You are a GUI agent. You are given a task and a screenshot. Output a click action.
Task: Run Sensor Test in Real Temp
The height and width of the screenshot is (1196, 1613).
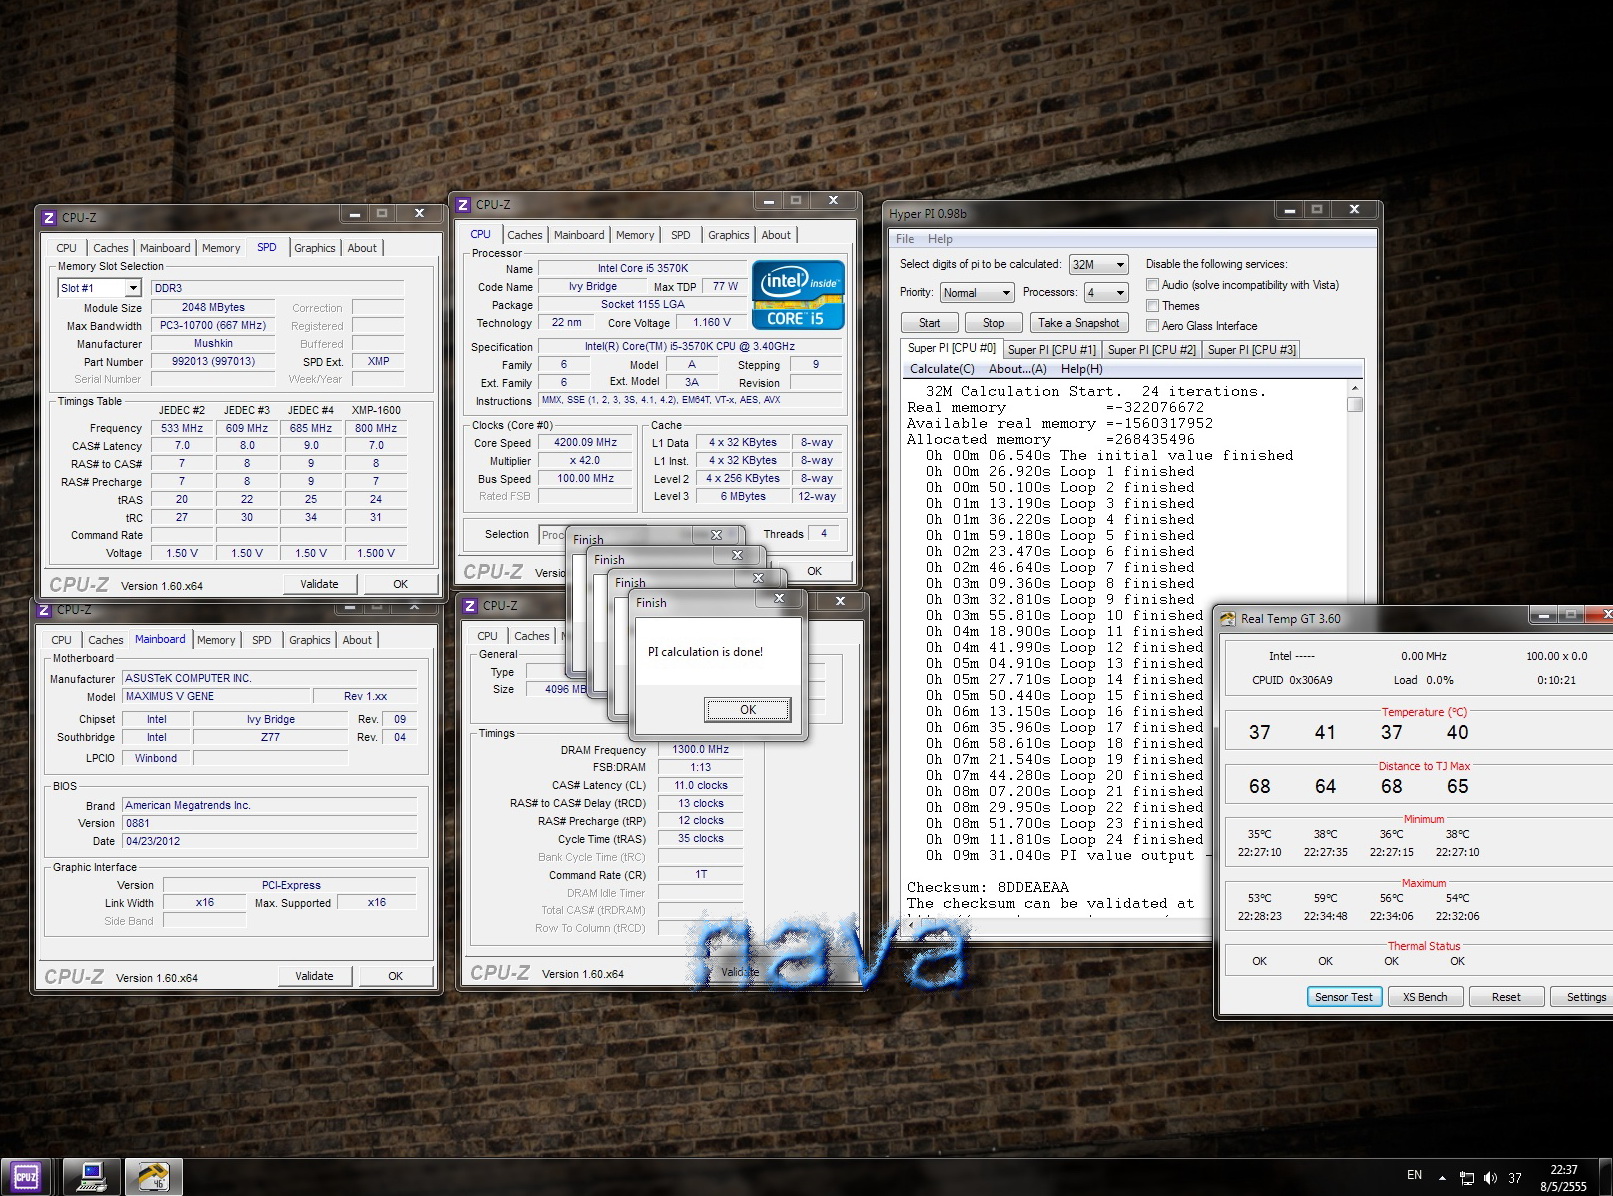[x=1344, y=997]
